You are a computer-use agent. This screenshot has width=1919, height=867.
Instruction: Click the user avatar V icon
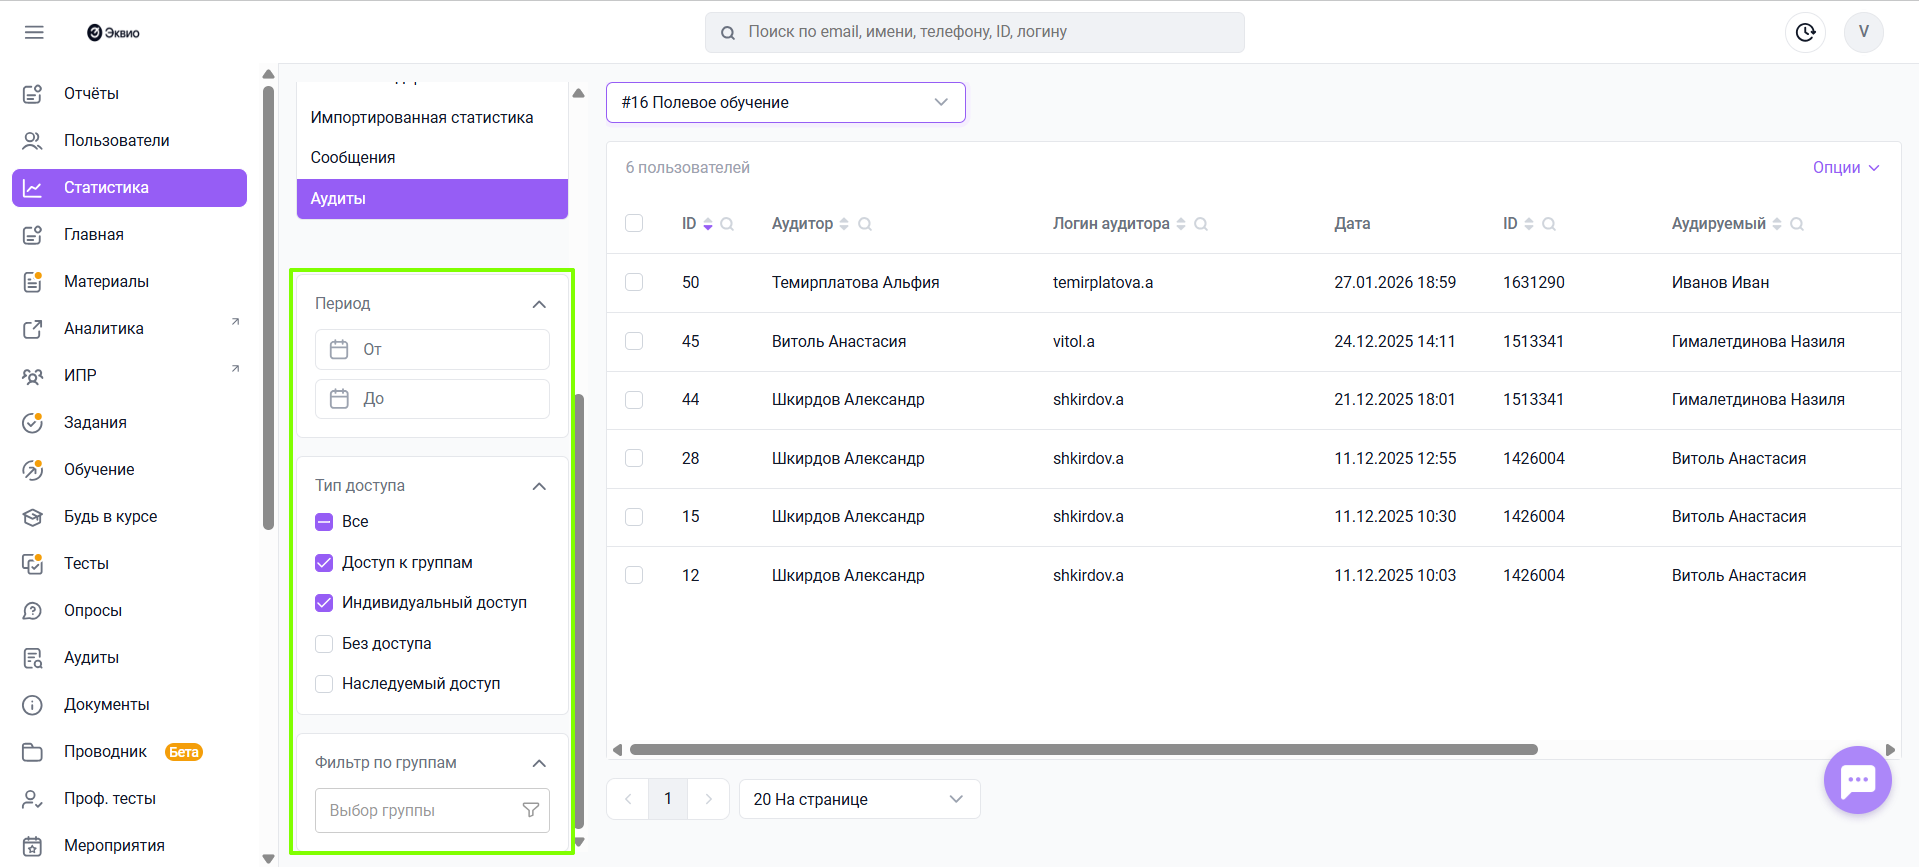click(1863, 32)
